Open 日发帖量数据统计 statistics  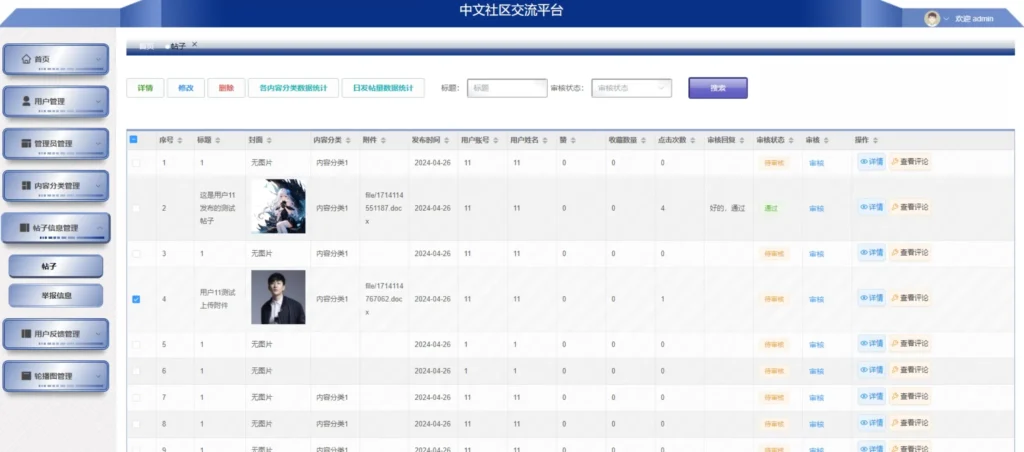pos(383,88)
